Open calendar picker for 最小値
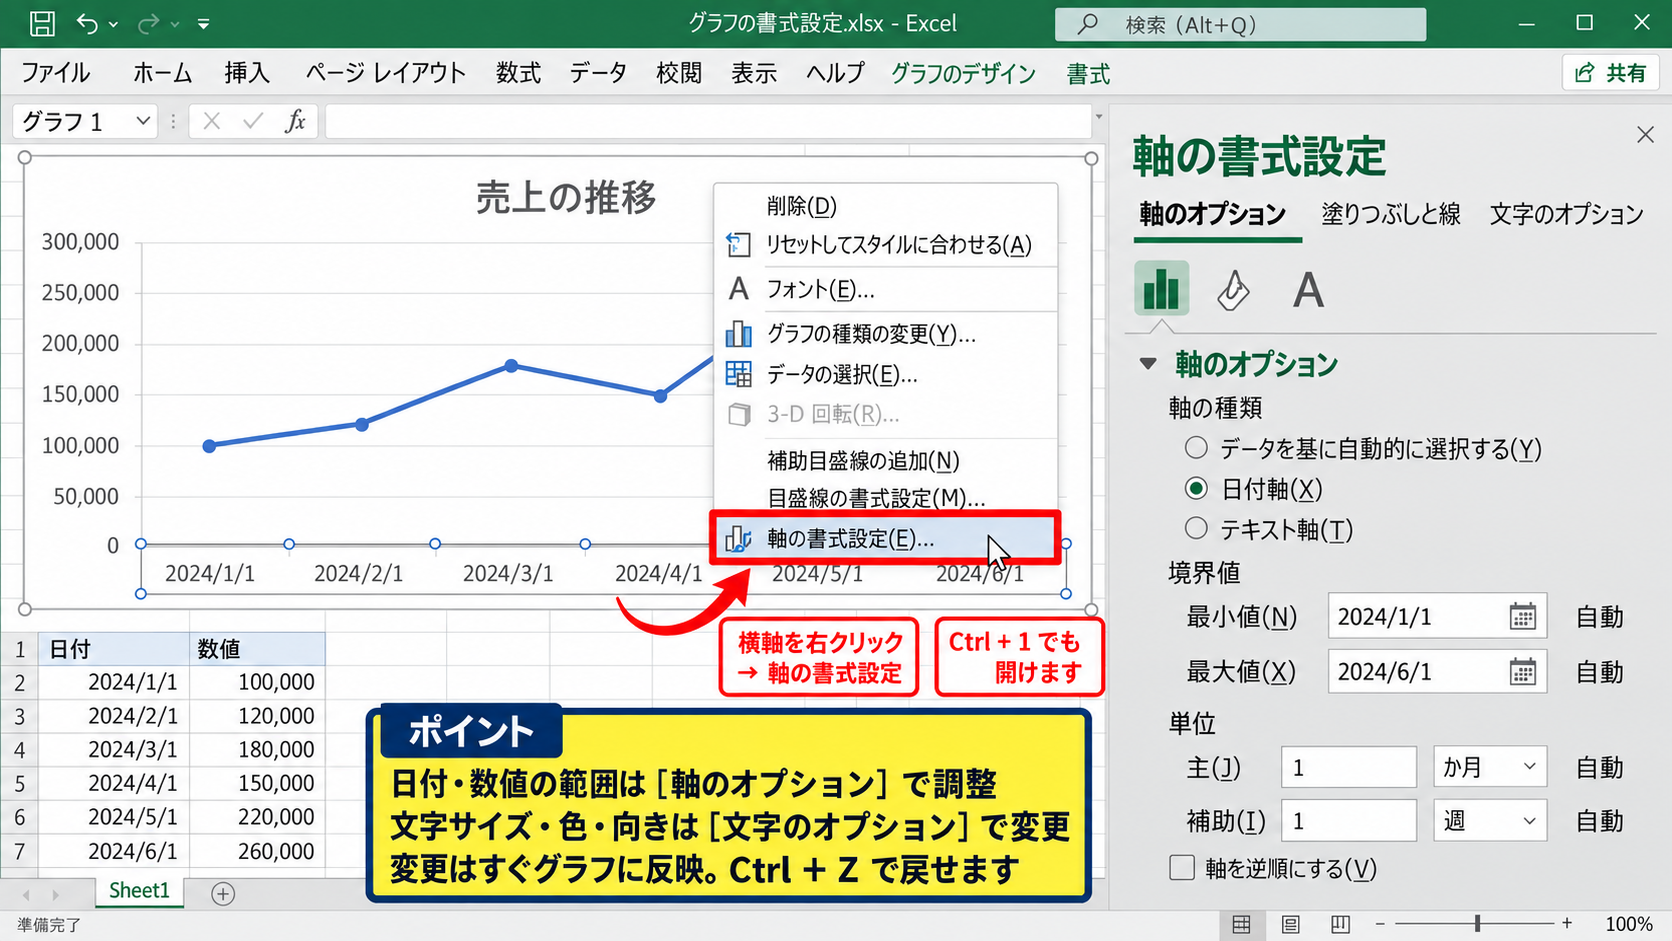This screenshot has width=1672, height=941. 1522,617
